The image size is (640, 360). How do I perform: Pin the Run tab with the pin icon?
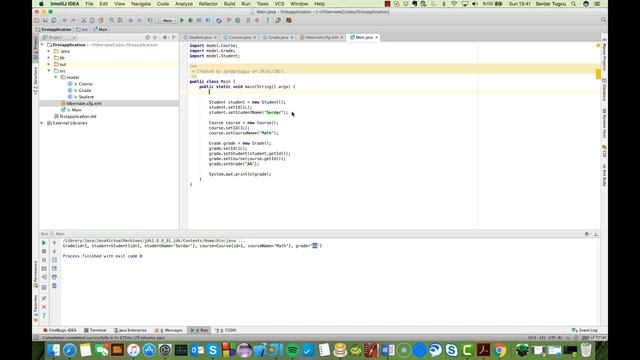pos(44,298)
